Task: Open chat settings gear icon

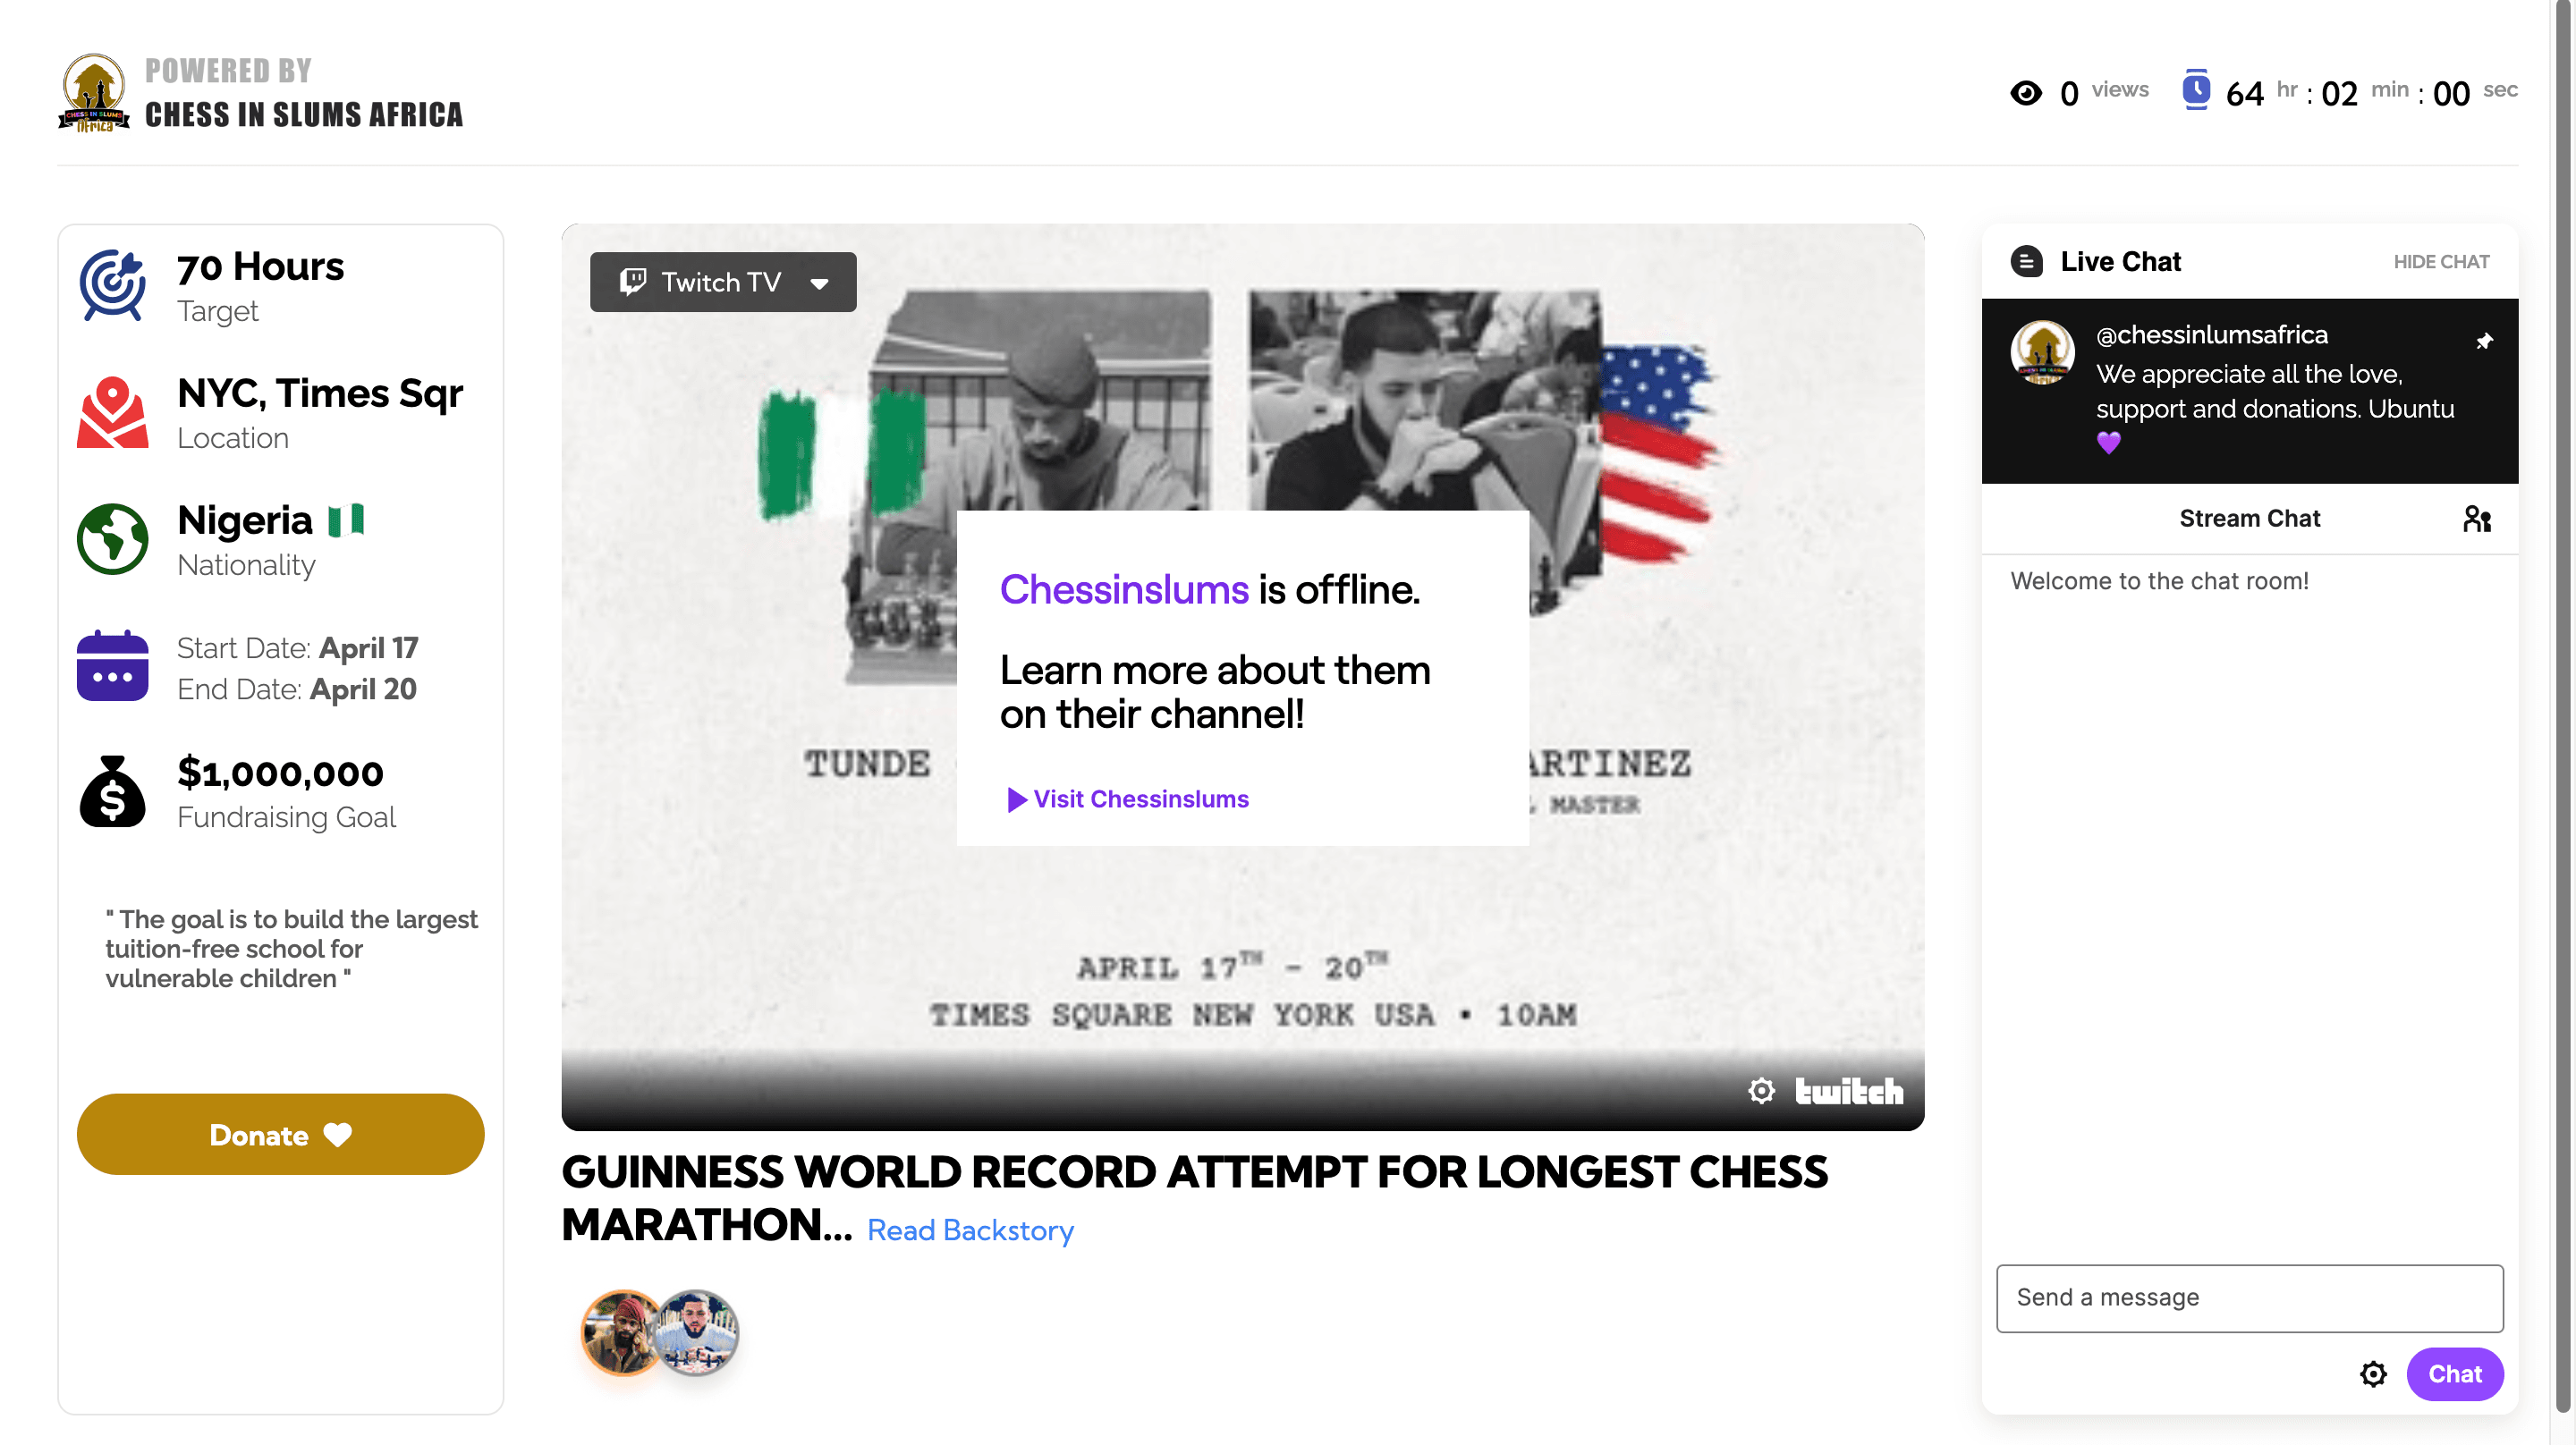Action: (2373, 1374)
